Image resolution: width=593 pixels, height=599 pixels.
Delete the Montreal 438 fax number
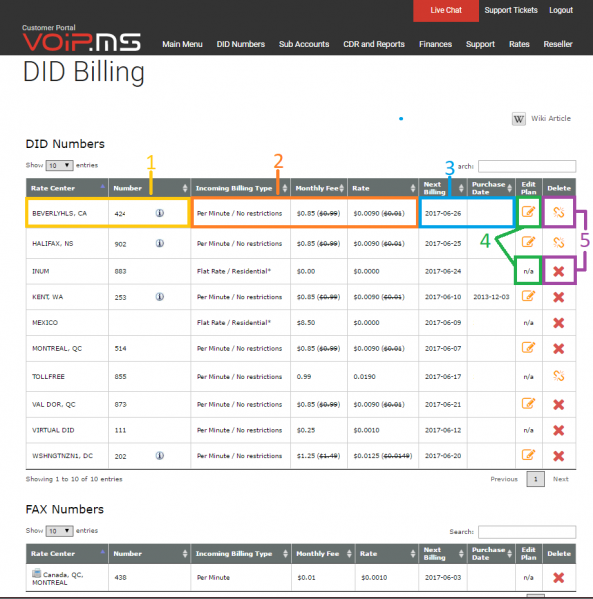coord(559,578)
